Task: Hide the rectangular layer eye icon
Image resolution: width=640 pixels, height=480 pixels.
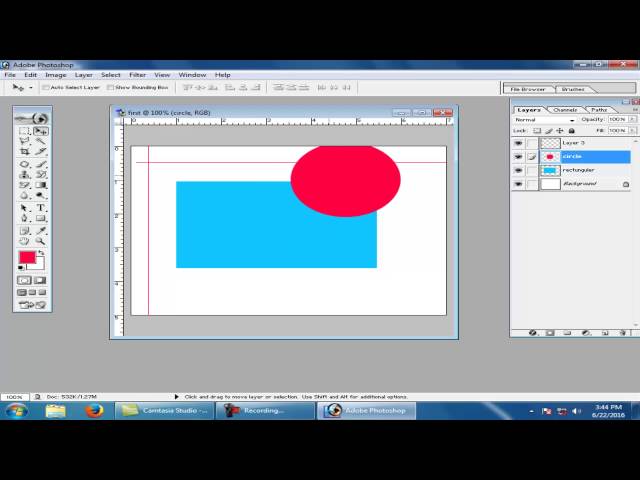Action: pos(518,170)
